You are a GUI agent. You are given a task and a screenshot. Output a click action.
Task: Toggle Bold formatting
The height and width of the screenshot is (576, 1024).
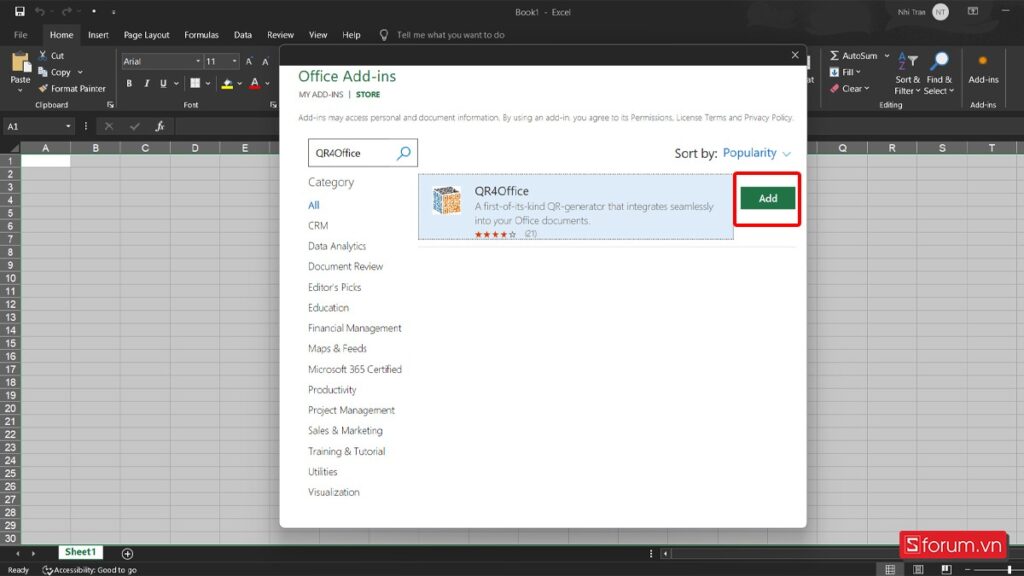(129, 83)
